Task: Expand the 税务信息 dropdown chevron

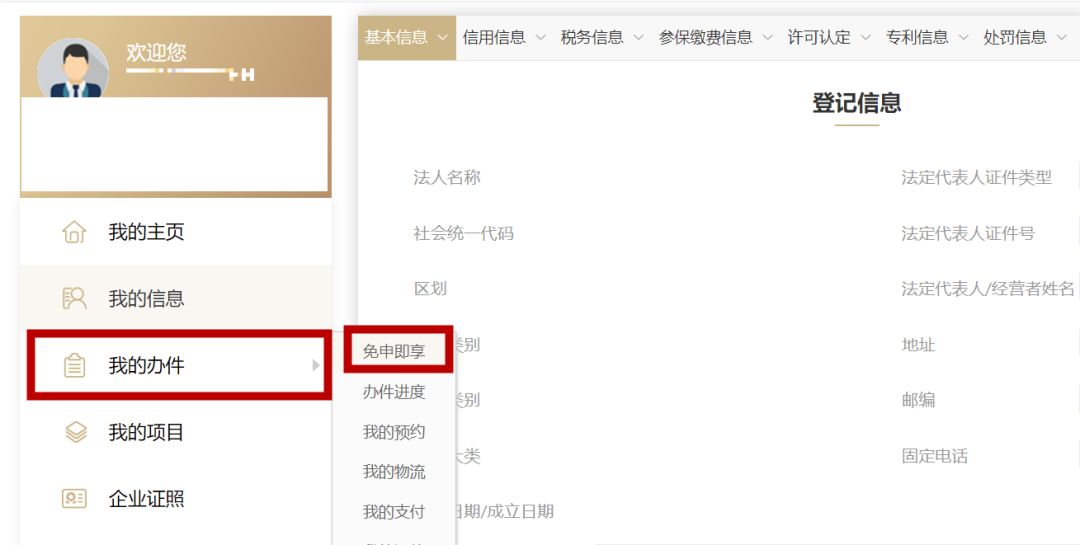Action: (x=638, y=38)
